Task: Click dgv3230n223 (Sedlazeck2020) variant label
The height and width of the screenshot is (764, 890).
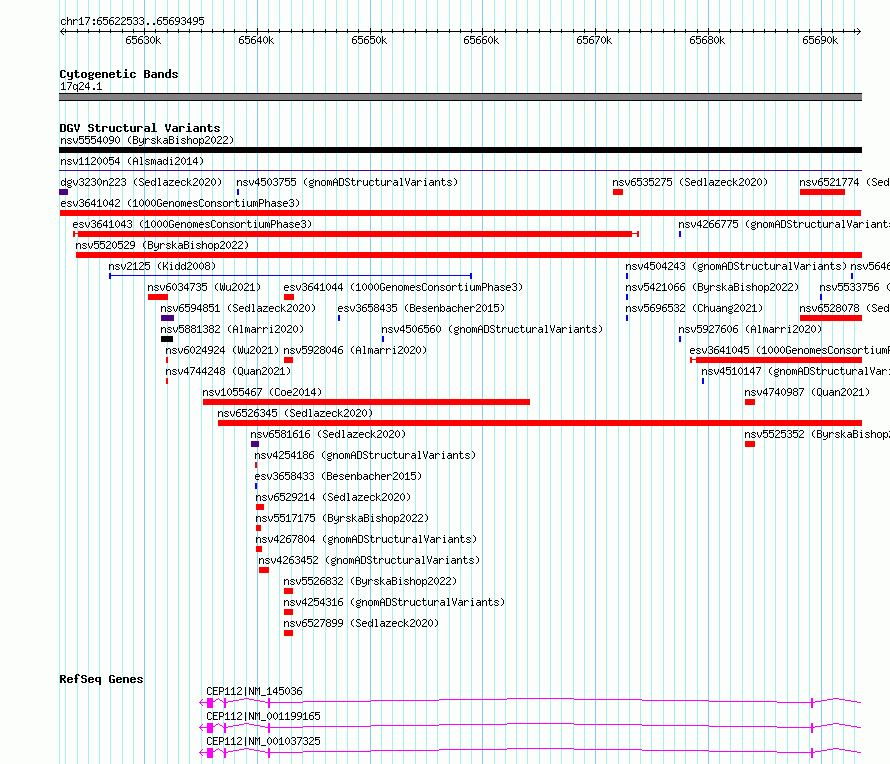Action: pos(141,182)
